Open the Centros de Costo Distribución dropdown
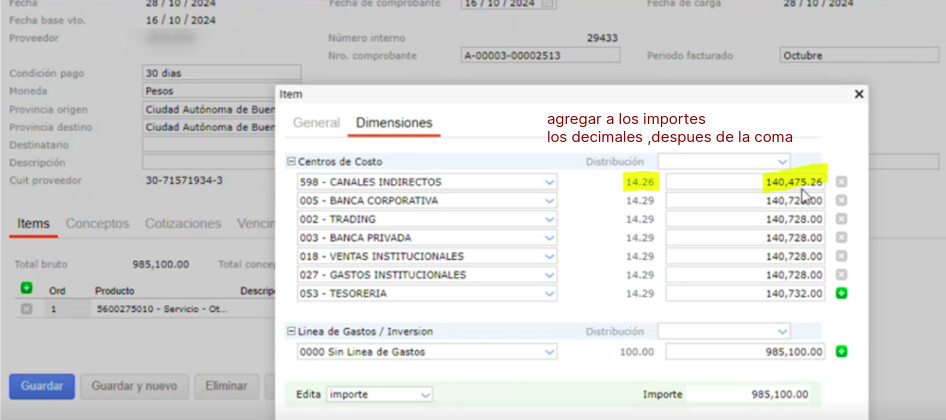The height and width of the screenshot is (420, 946). tap(724, 161)
